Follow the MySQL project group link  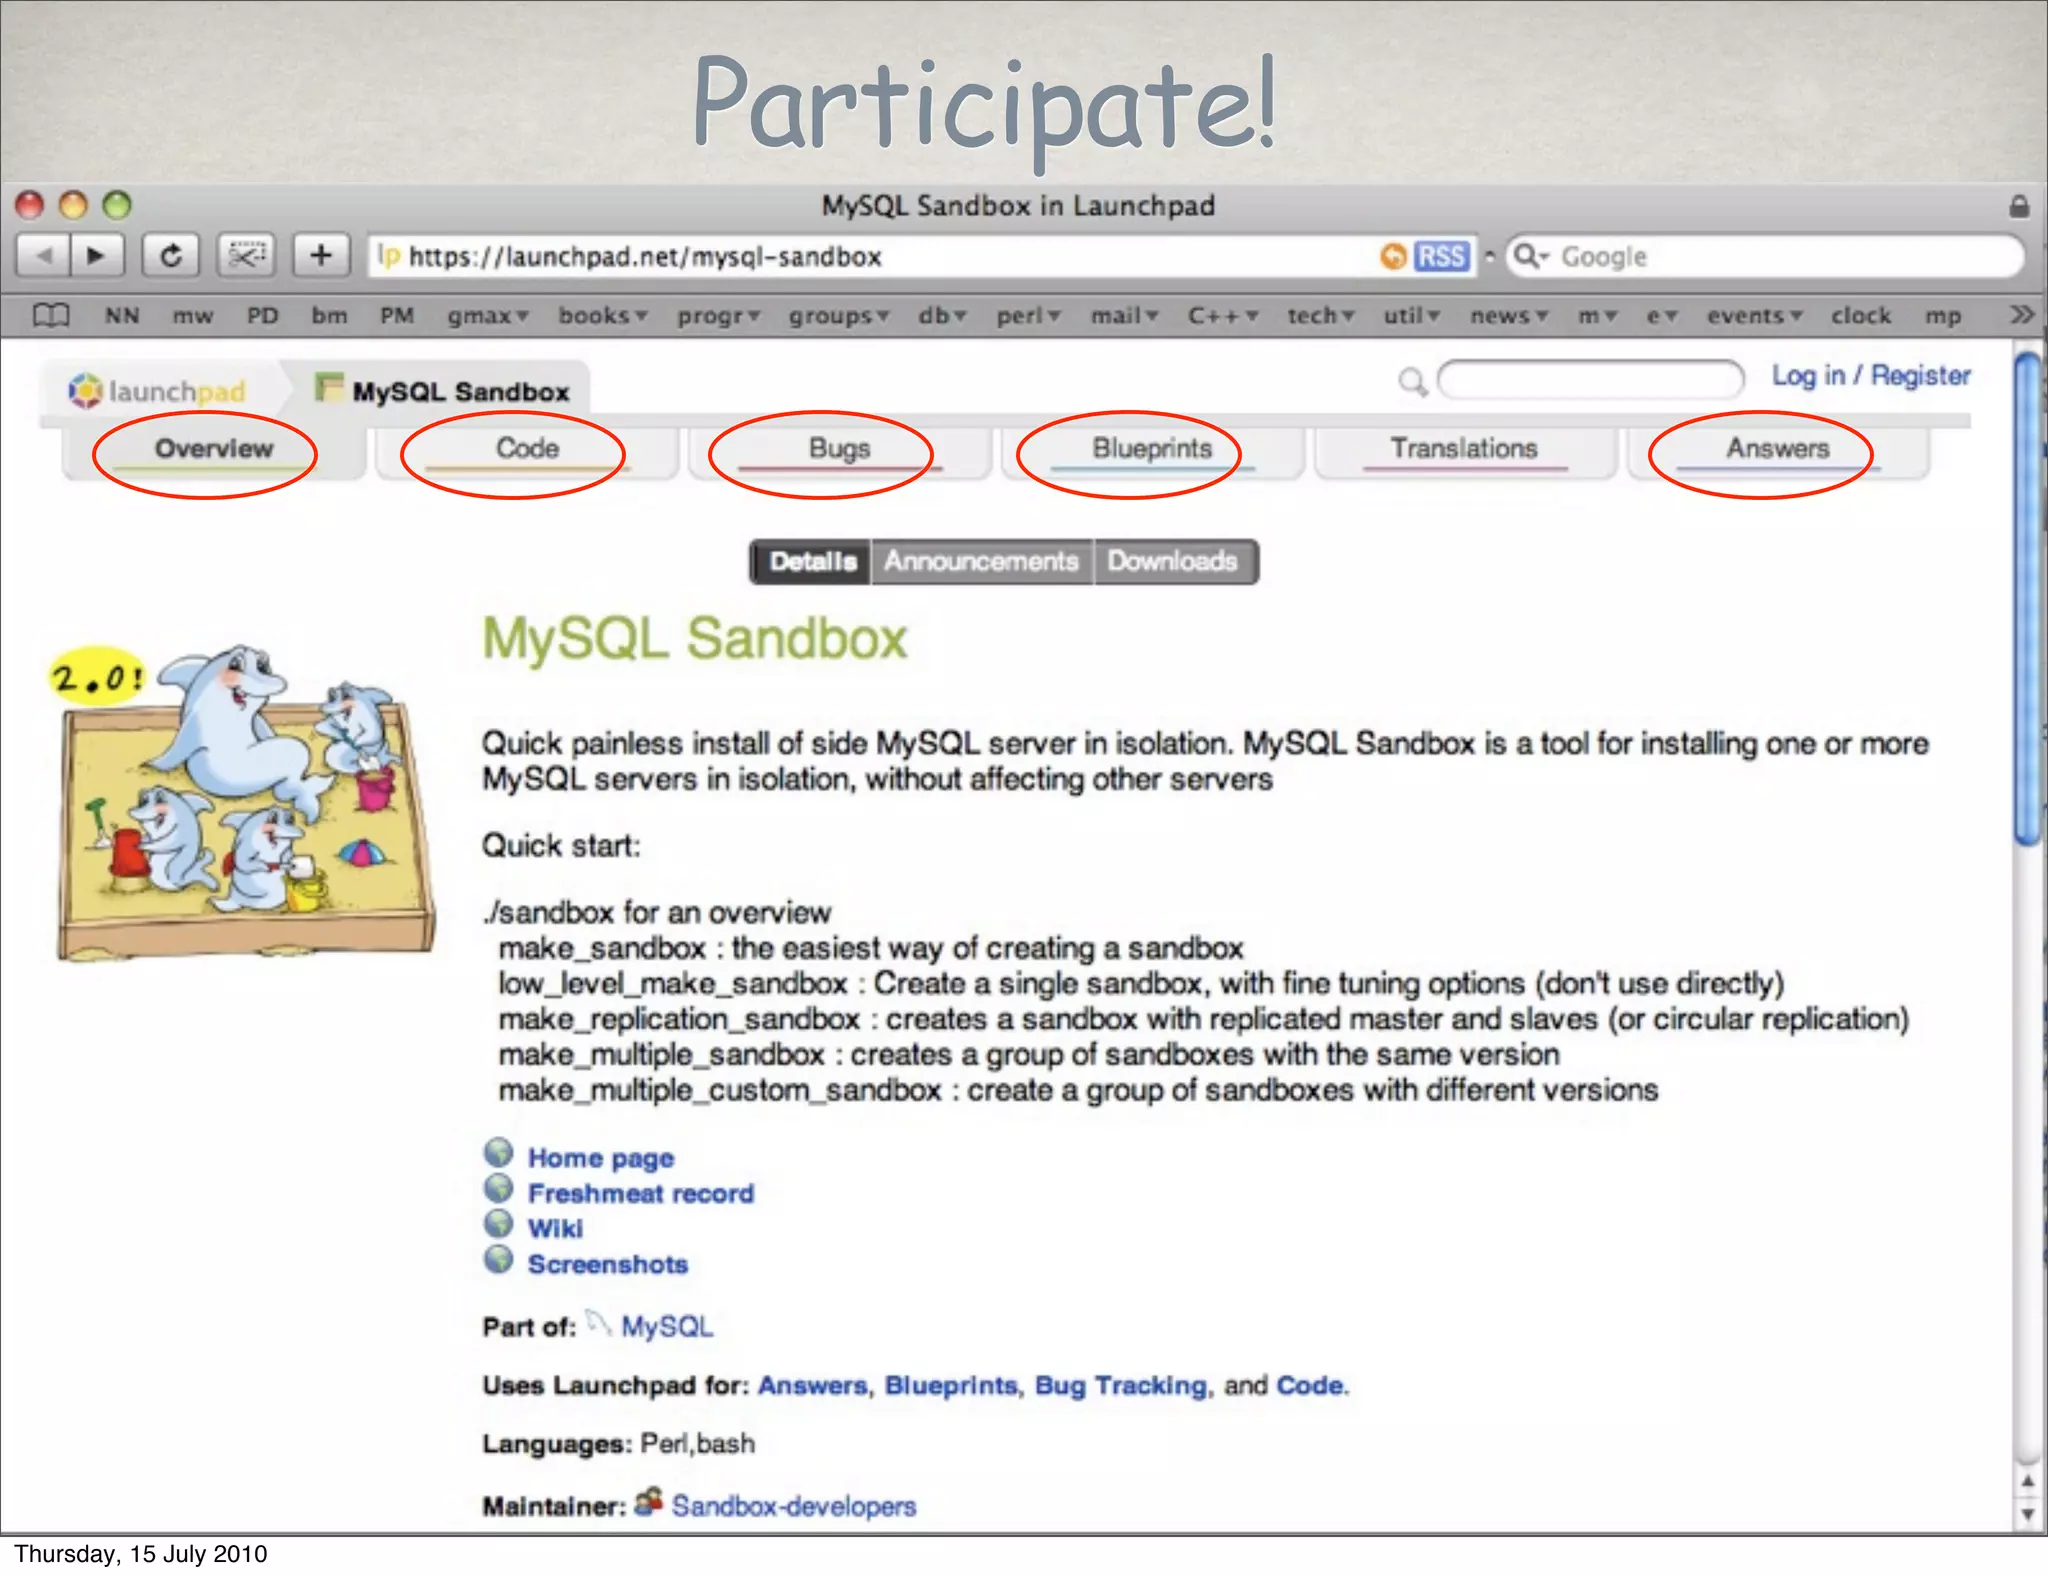click(667, 1327)
